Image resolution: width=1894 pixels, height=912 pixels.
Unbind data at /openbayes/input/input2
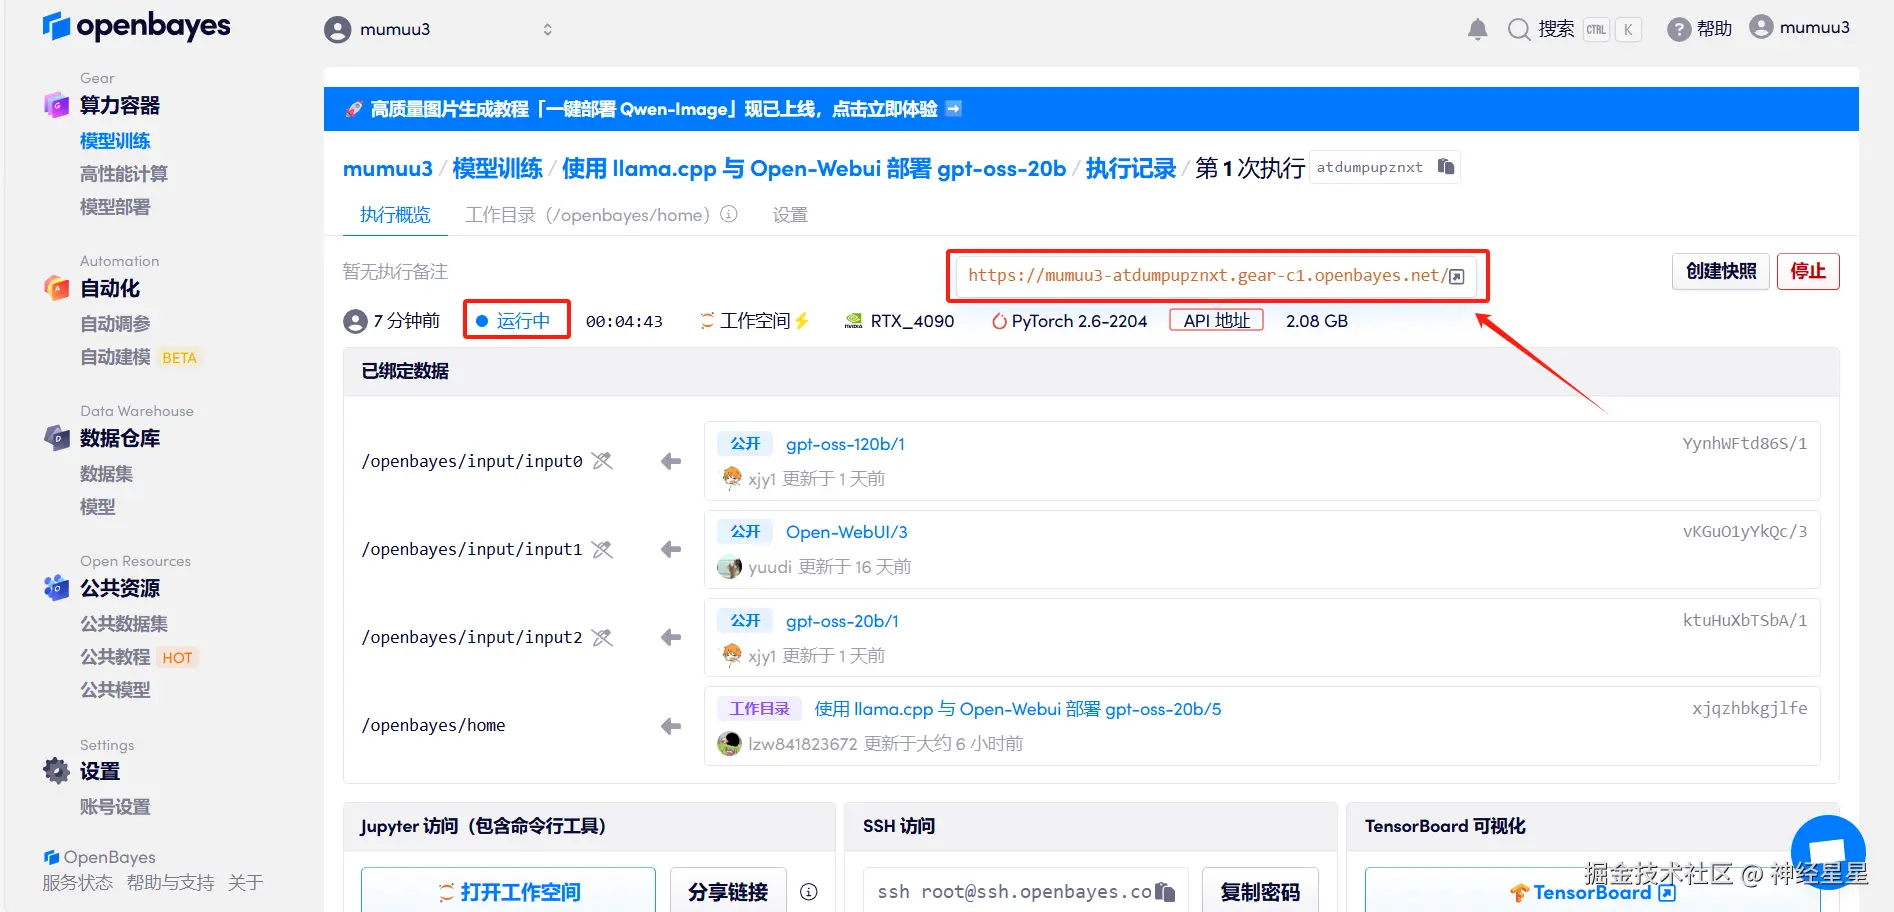602,637
